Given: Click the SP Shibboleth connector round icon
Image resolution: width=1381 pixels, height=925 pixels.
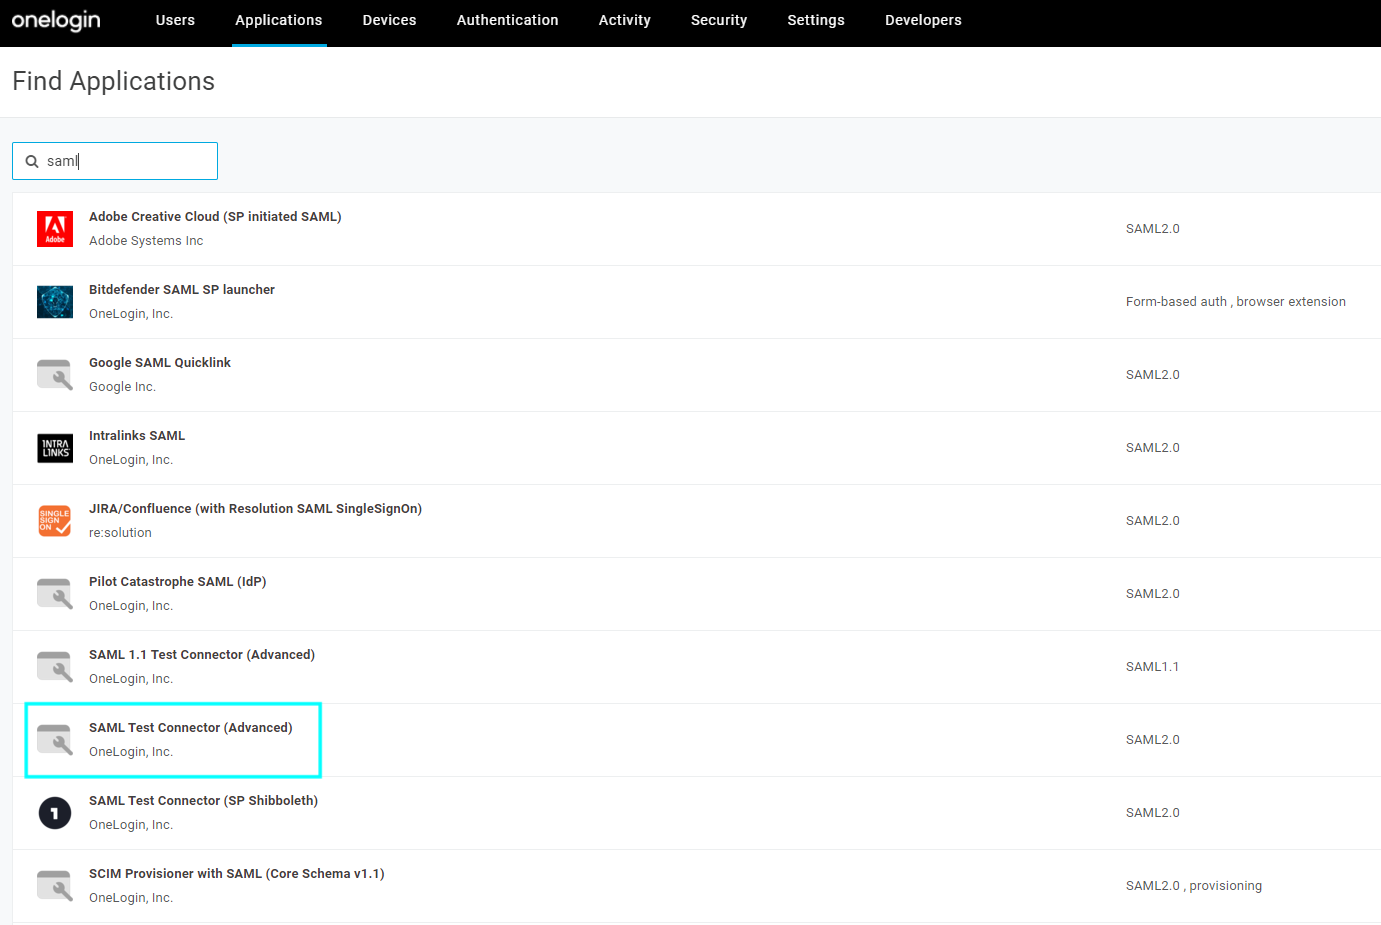Looking at the screenshot, I should point(55,813).
